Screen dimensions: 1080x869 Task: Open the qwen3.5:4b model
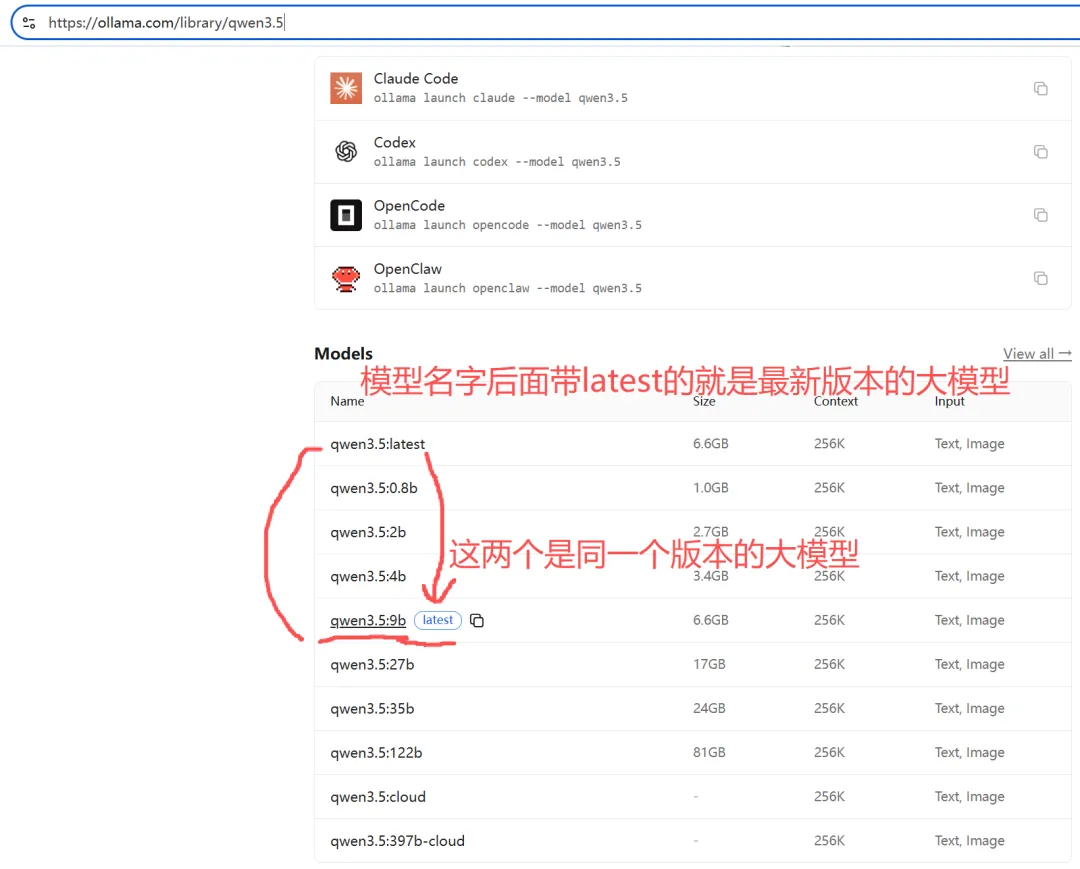coord(368,576)
